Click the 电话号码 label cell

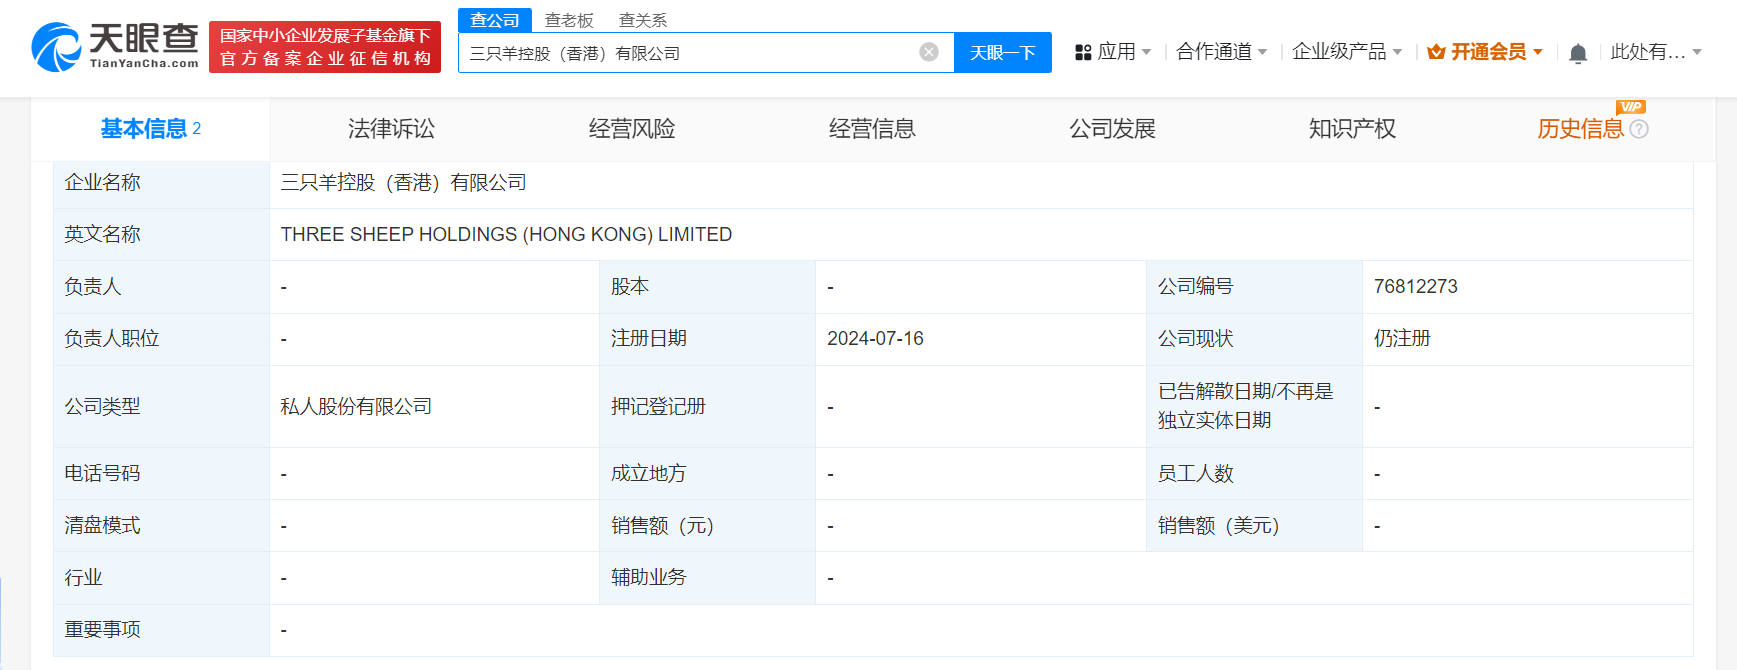pyautogui.click(x=161, y=474)
